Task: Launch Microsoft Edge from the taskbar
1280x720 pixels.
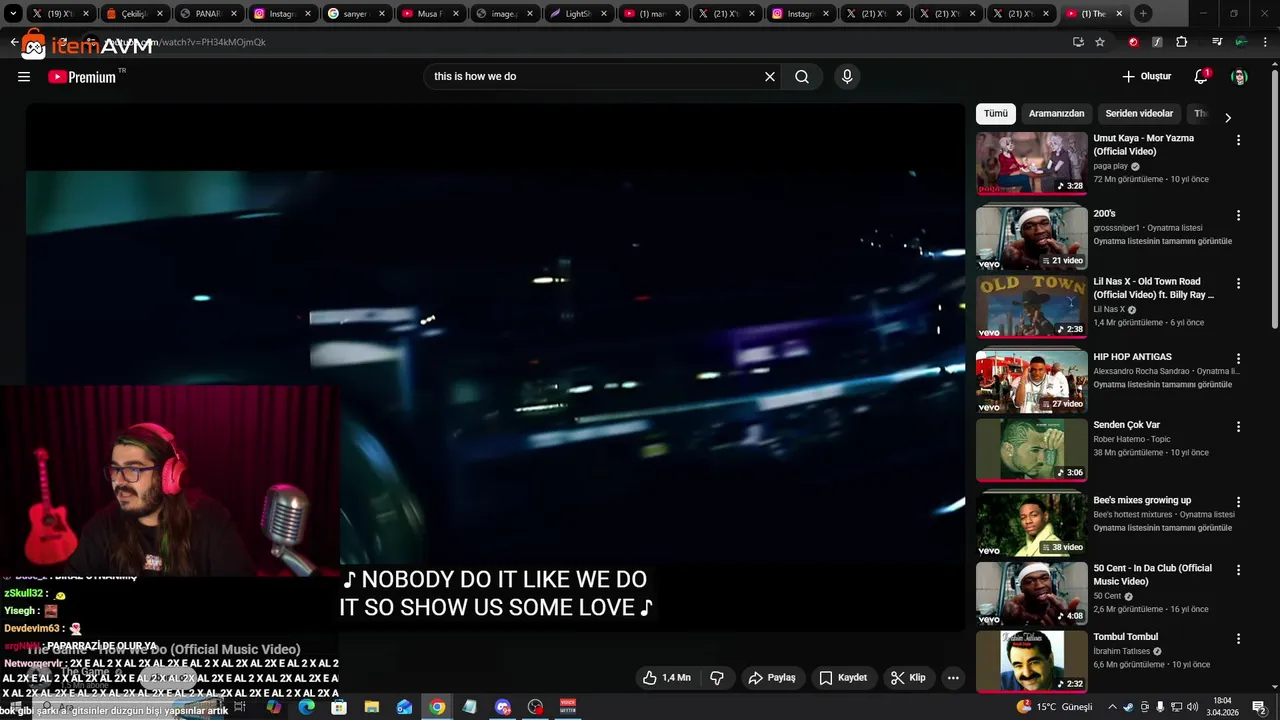Action: point(307,707)
